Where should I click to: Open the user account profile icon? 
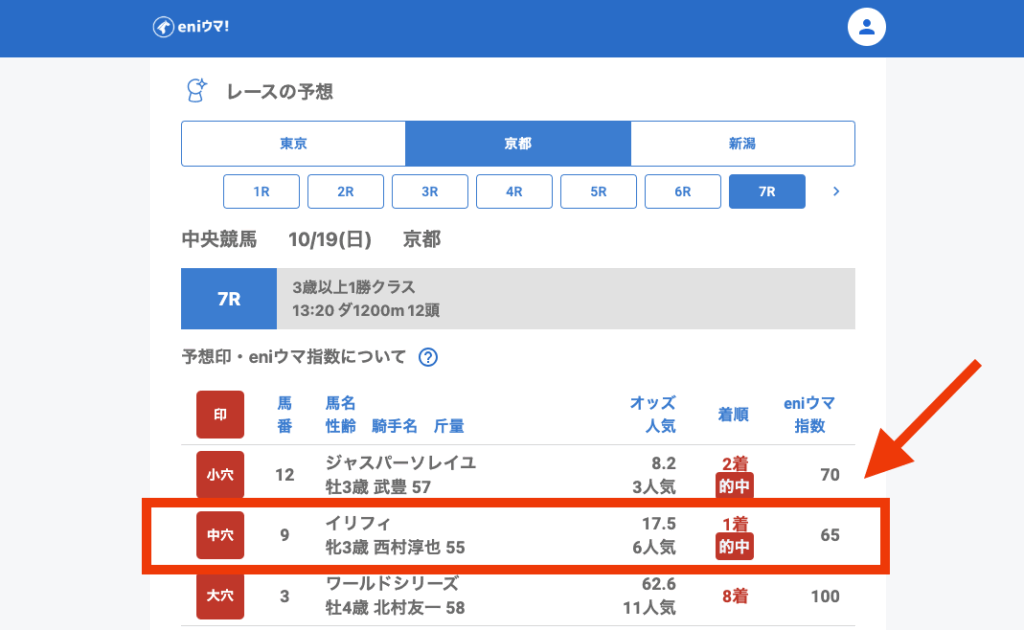point(867,27)
